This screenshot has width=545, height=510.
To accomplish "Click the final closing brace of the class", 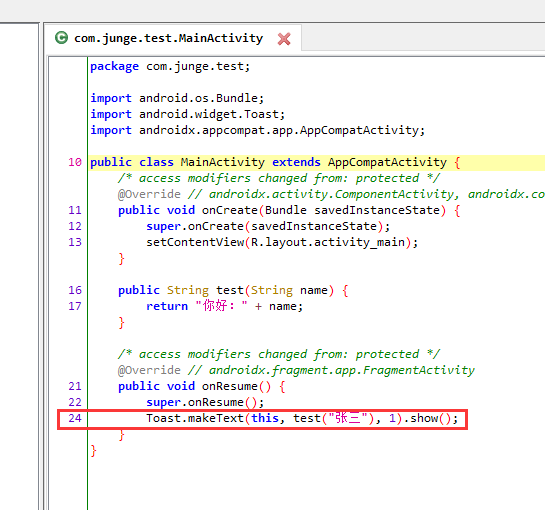I will [x=93, y=451].
